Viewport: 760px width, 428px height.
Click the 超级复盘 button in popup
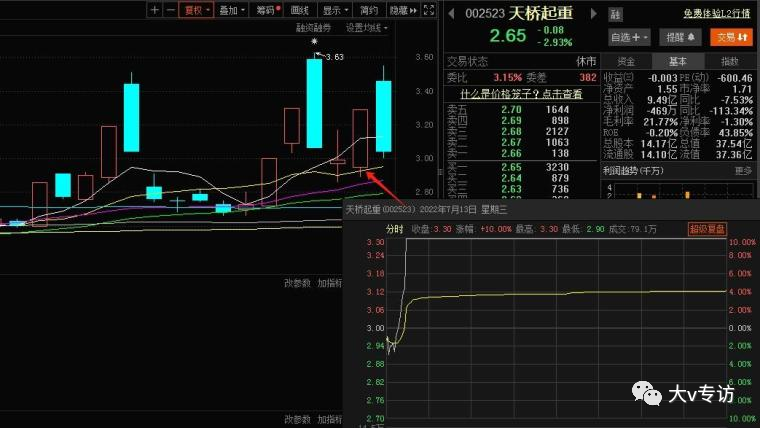pos(707,229)
